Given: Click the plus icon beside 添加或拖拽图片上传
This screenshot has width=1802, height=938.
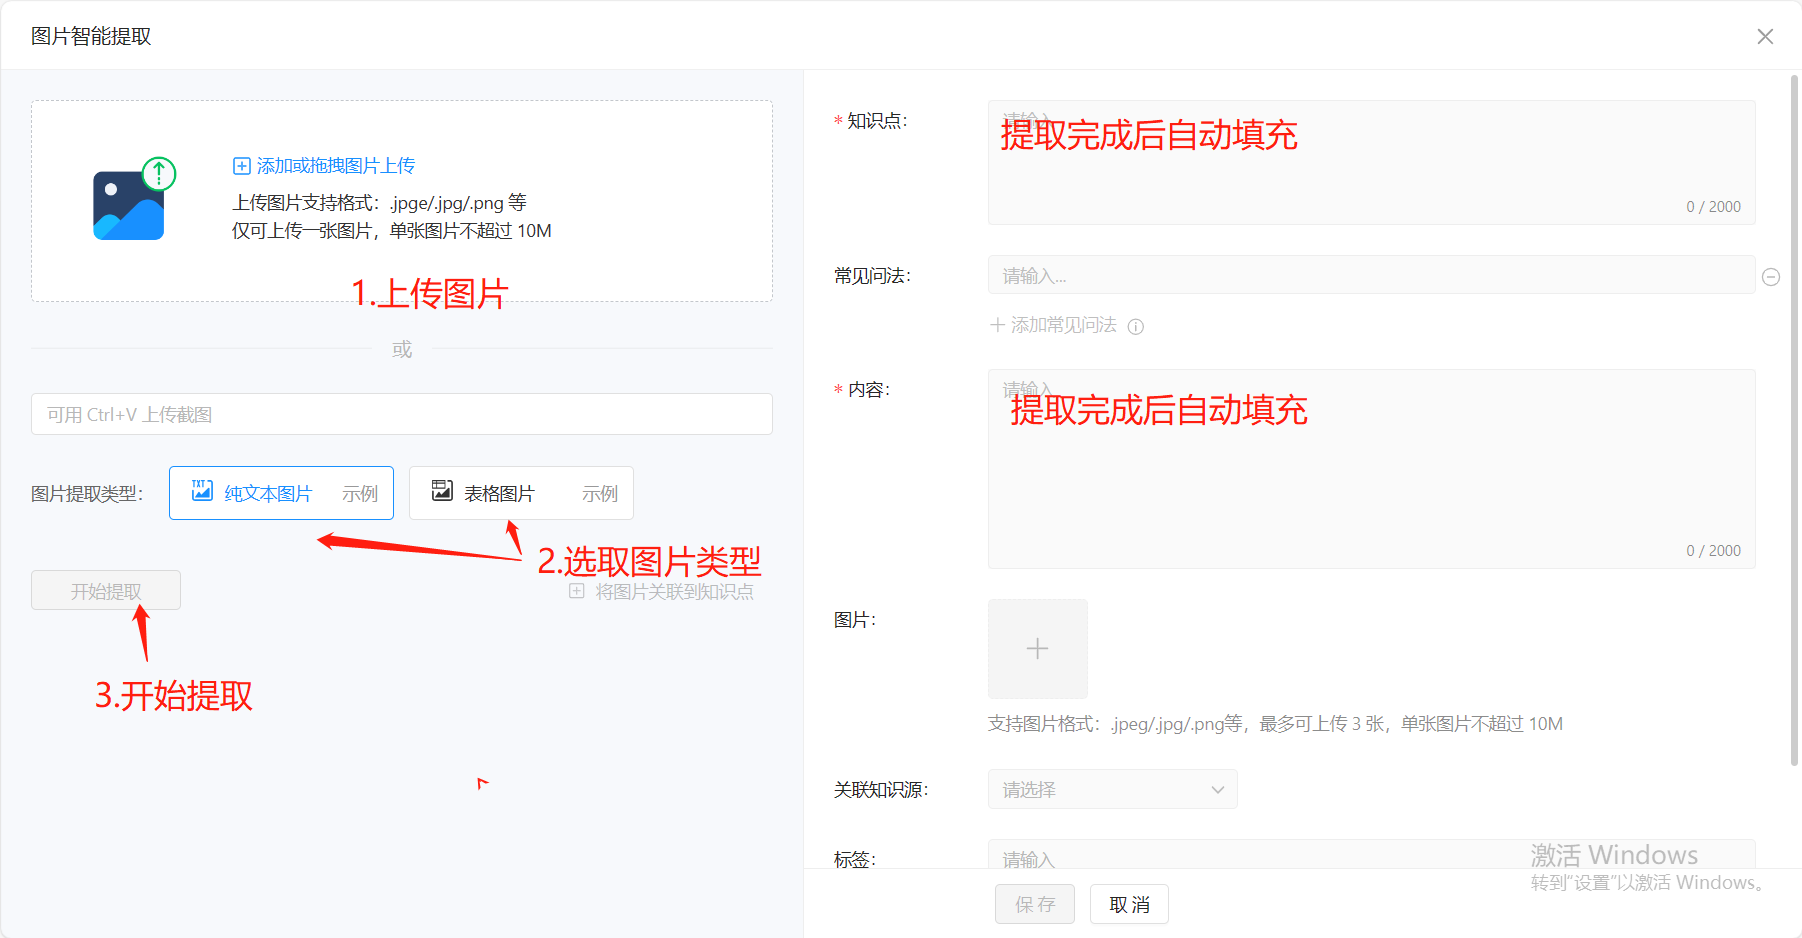Looking at the screenshot, I should (x=241, y=166).
